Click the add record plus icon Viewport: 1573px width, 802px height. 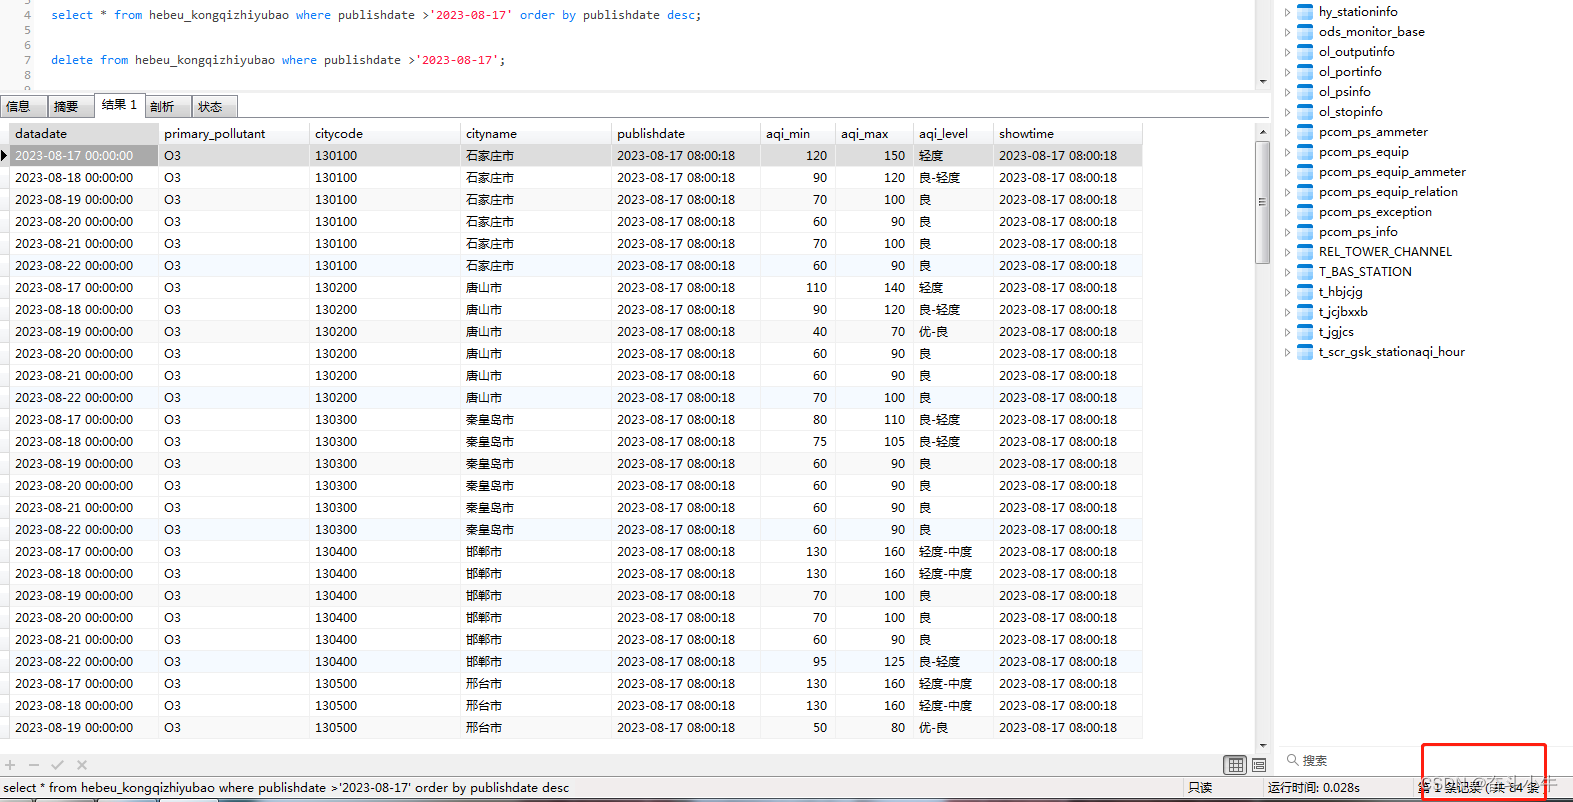[10, 765]
